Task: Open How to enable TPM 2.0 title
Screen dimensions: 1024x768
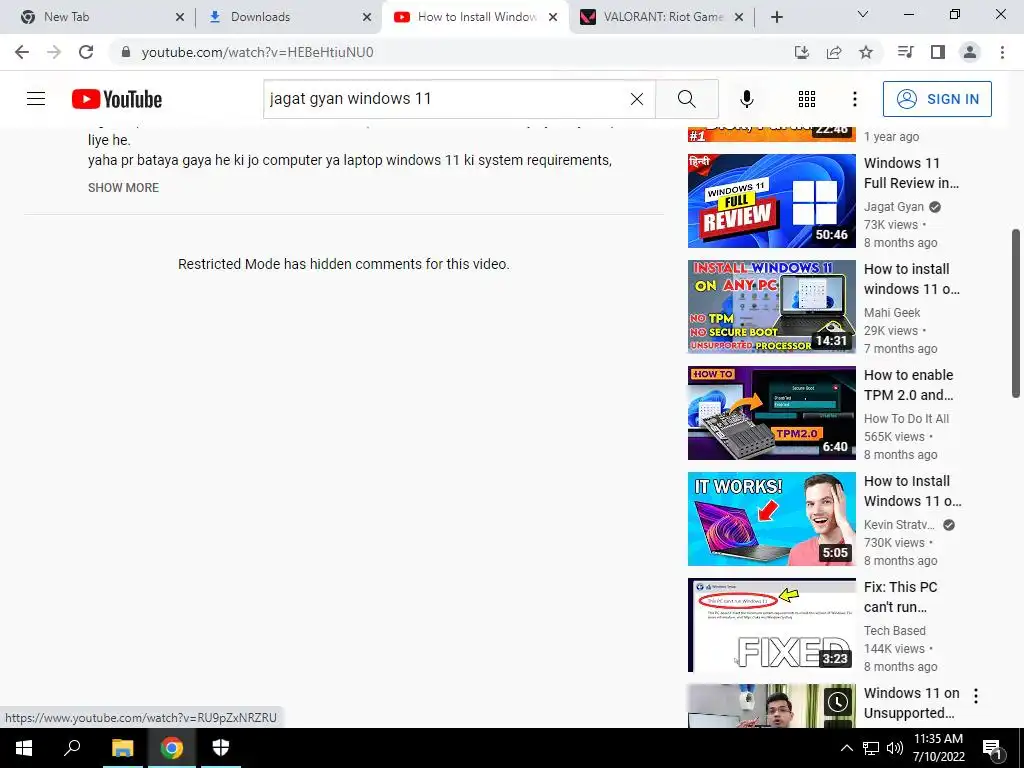Action: [x=908, y=385]
